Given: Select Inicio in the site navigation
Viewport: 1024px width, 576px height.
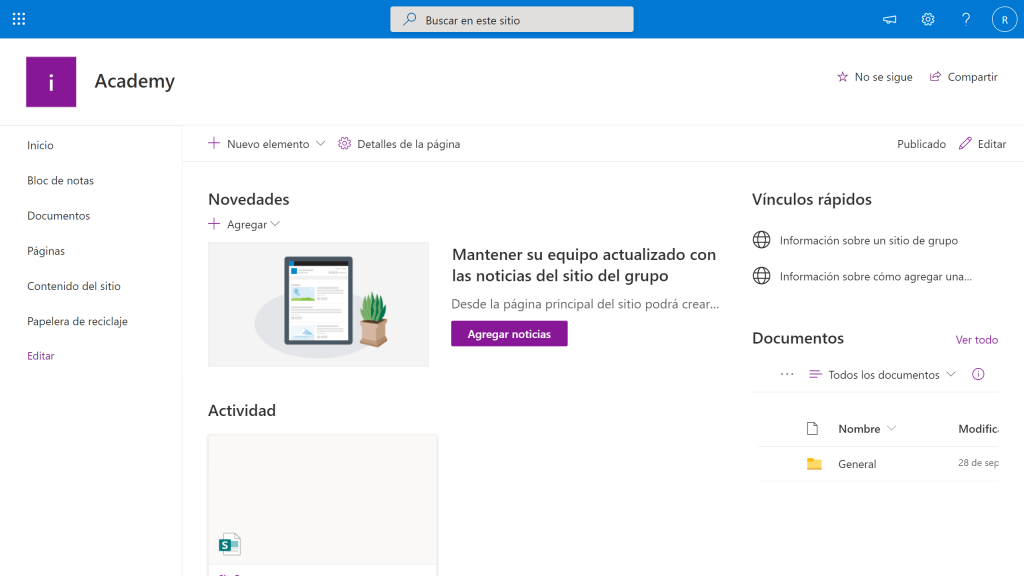Looking at the screenshot, I should (40, 145).
